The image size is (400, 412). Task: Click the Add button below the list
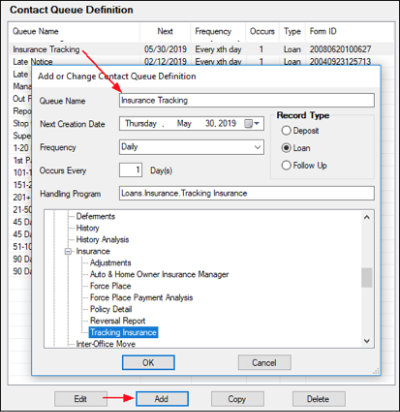coord(162,399)
